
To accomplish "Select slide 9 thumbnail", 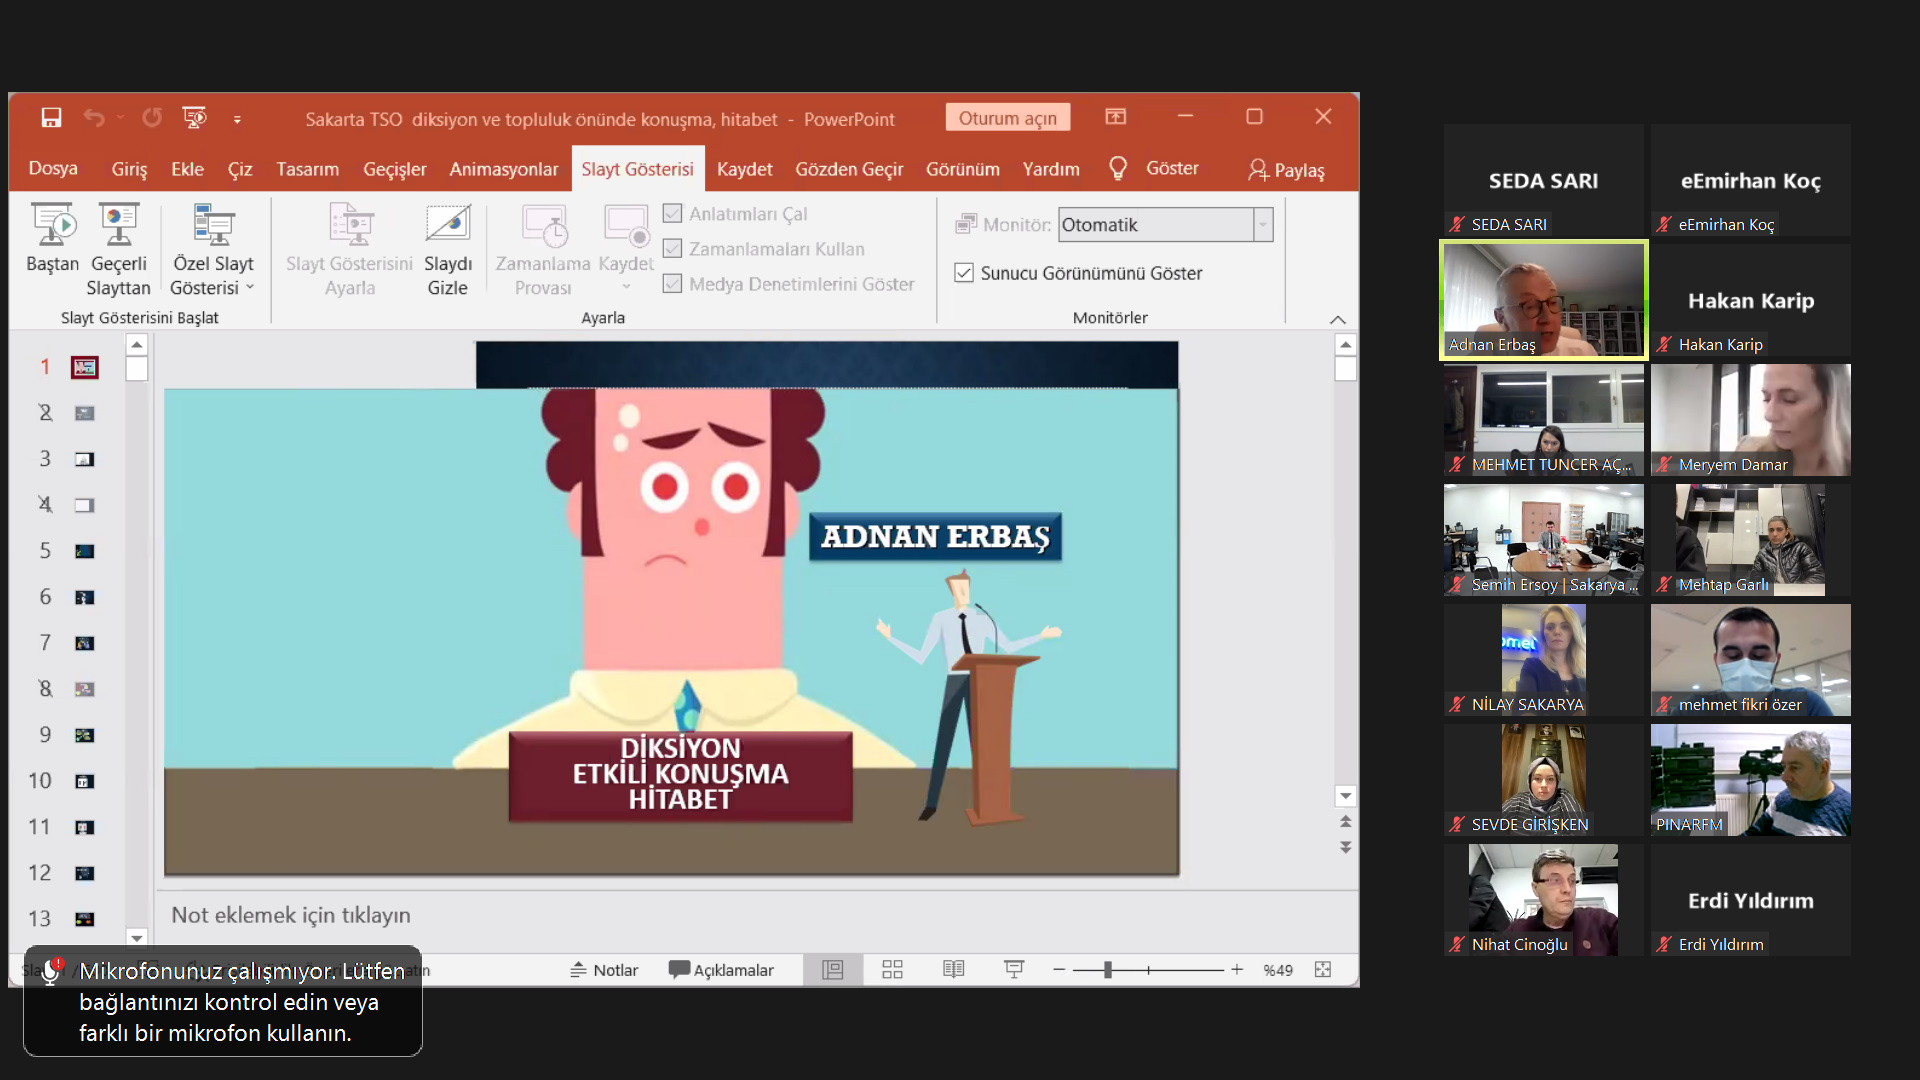I will [x=85, y=735].
